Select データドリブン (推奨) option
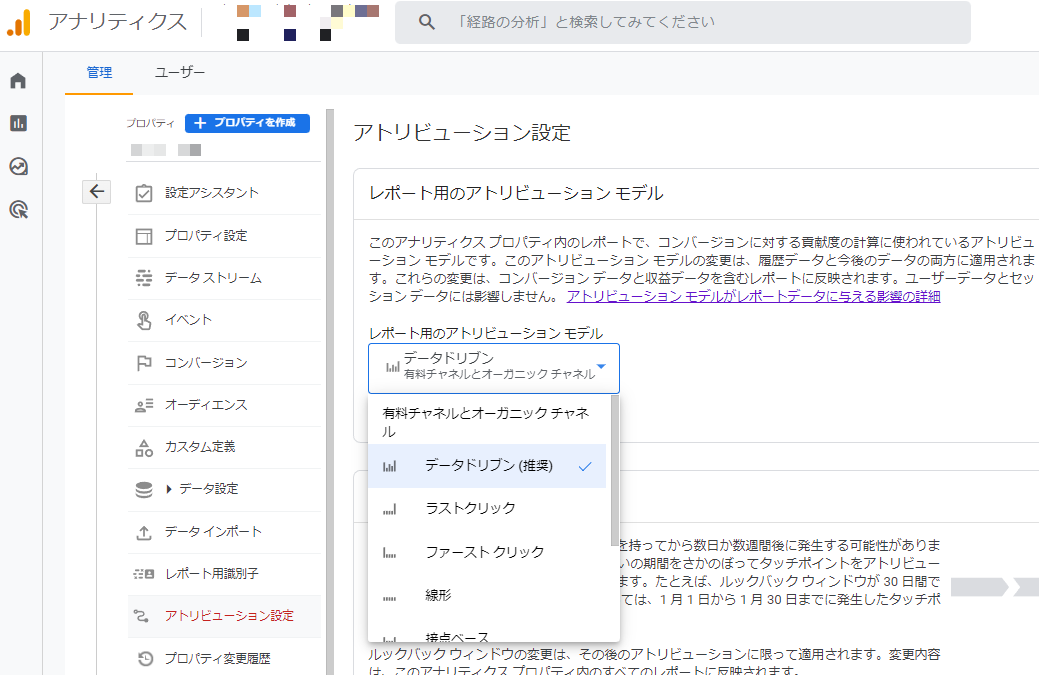The height and width of the screenshot is (675, 1039). pyautogui.click(x=487, y=466)
